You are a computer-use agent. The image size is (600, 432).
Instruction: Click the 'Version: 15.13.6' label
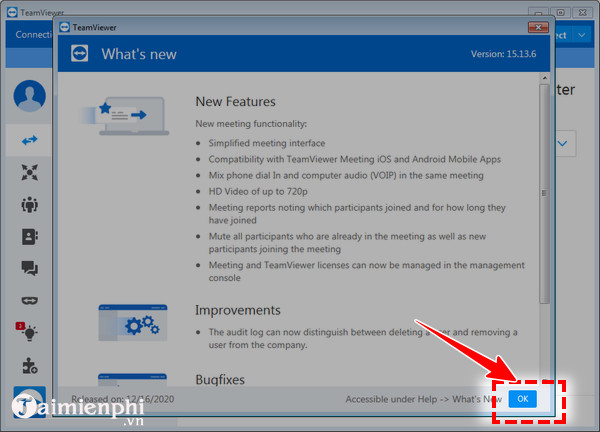click(x=503, y=54)
